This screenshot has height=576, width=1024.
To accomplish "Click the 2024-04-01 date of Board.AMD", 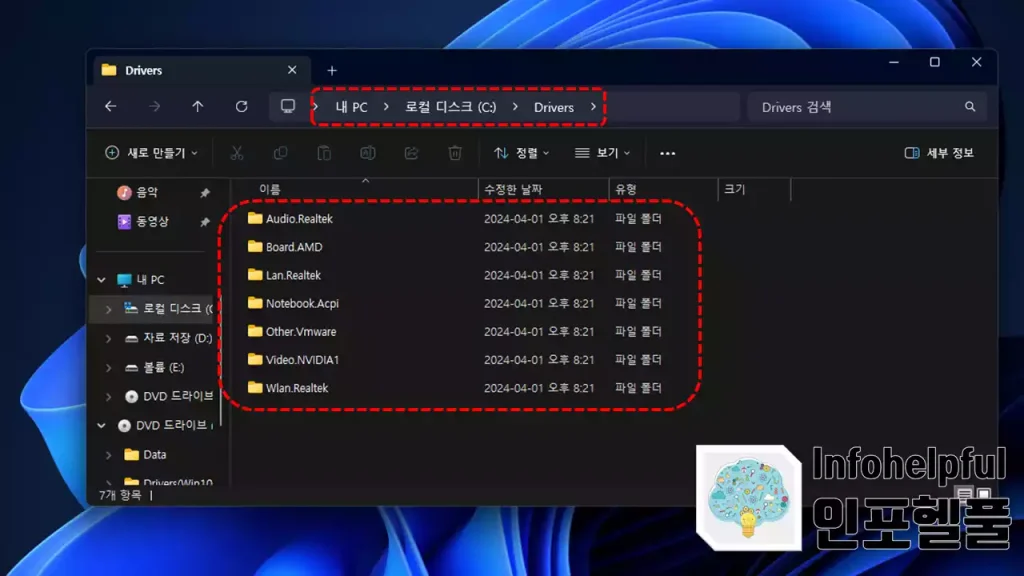I will click(539, 247).
